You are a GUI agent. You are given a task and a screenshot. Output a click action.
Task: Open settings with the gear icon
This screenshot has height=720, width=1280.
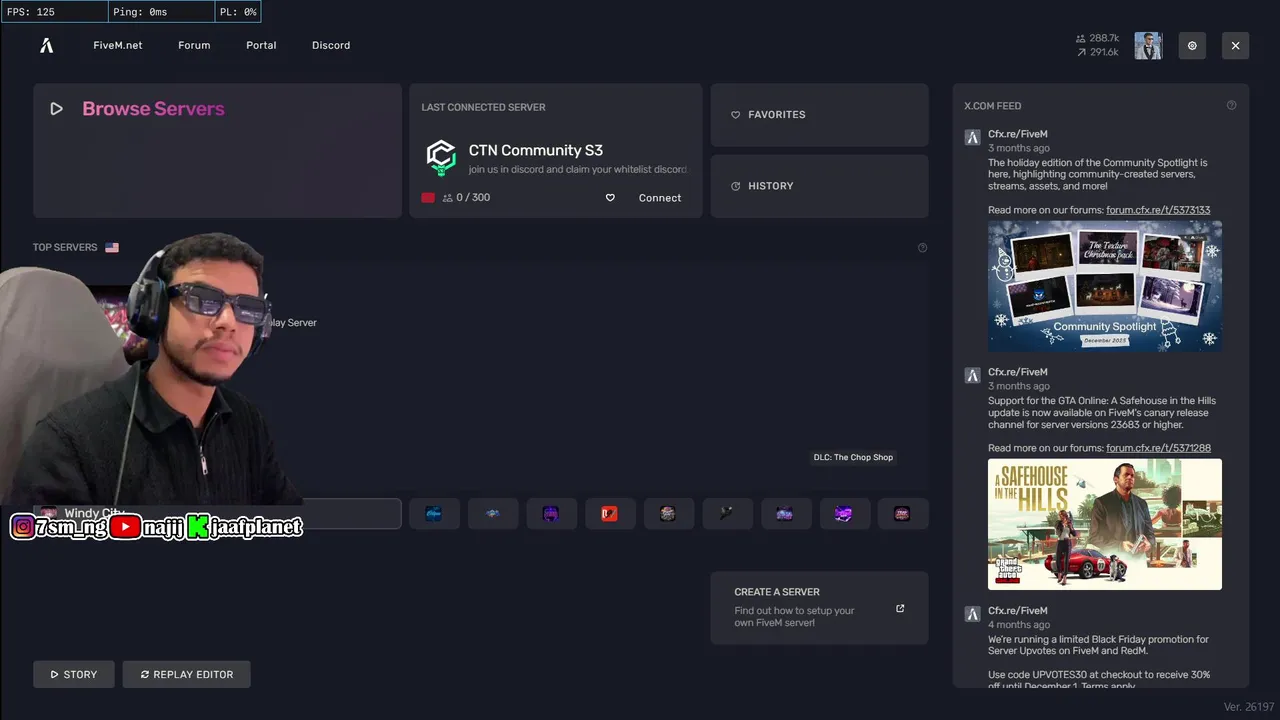[1192, 45]
